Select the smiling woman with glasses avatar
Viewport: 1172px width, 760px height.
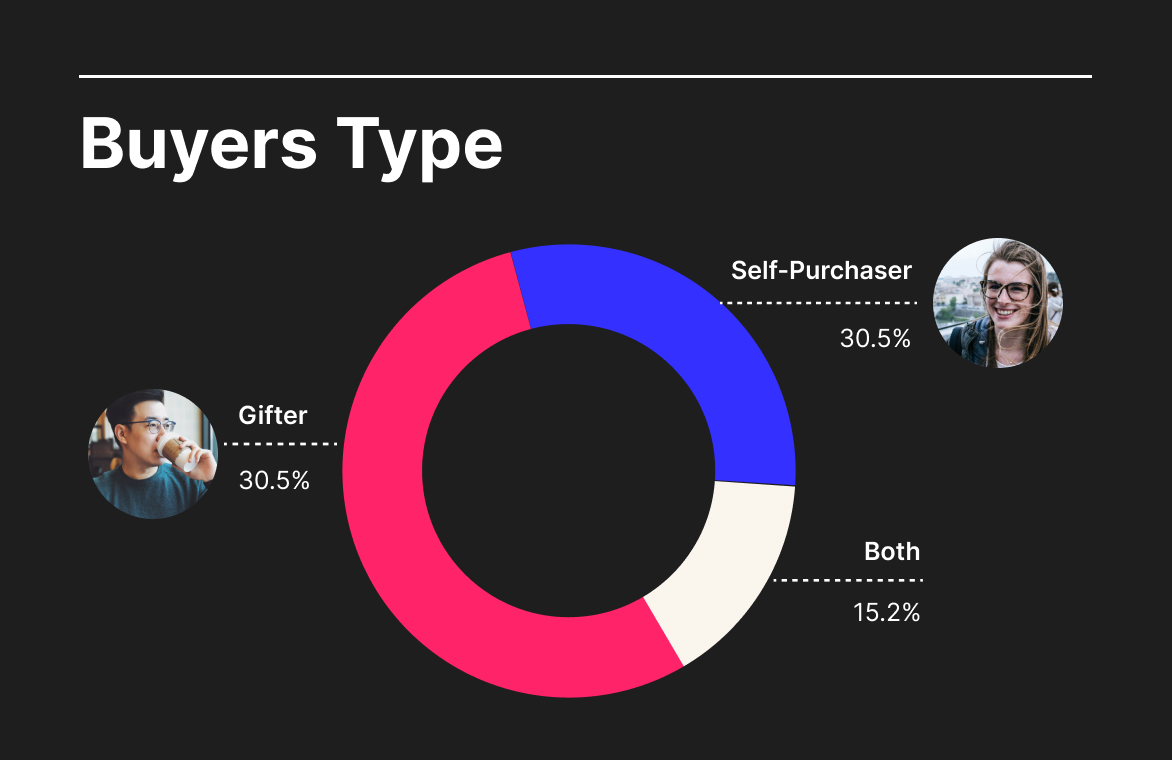[x=997, y=302]
